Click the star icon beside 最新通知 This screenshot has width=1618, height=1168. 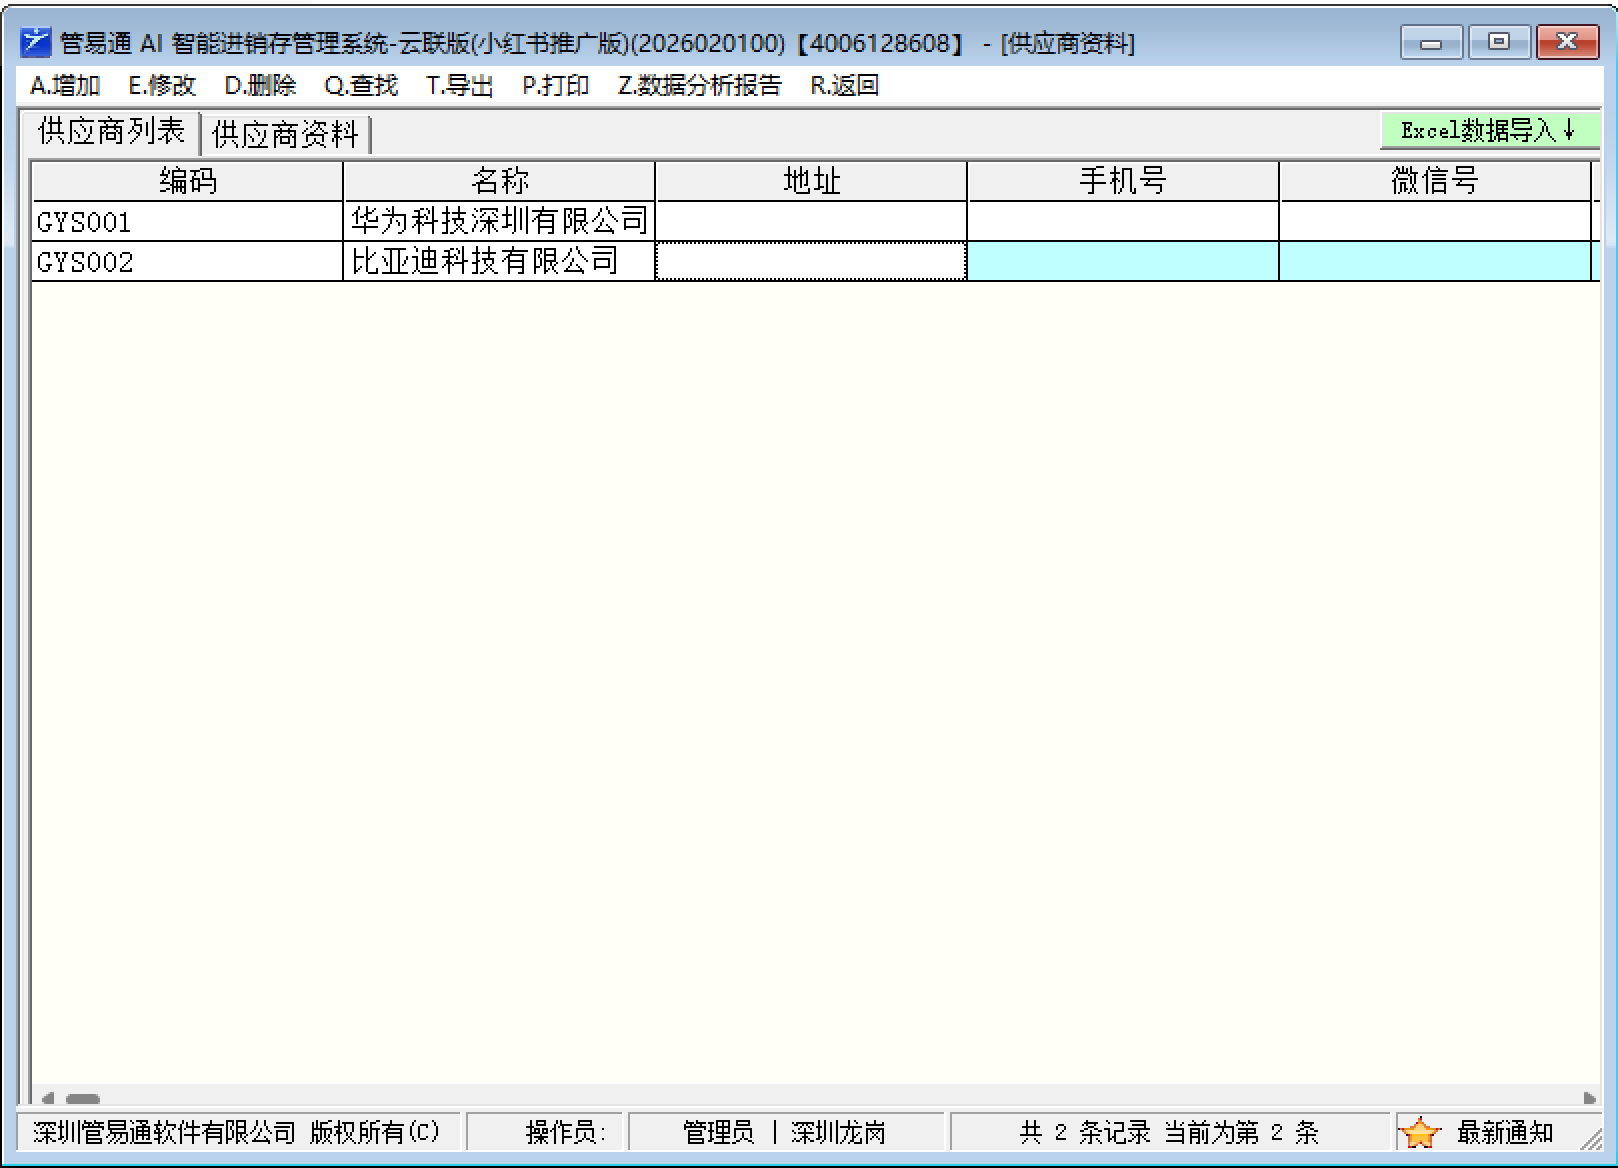[1419, 1132]
